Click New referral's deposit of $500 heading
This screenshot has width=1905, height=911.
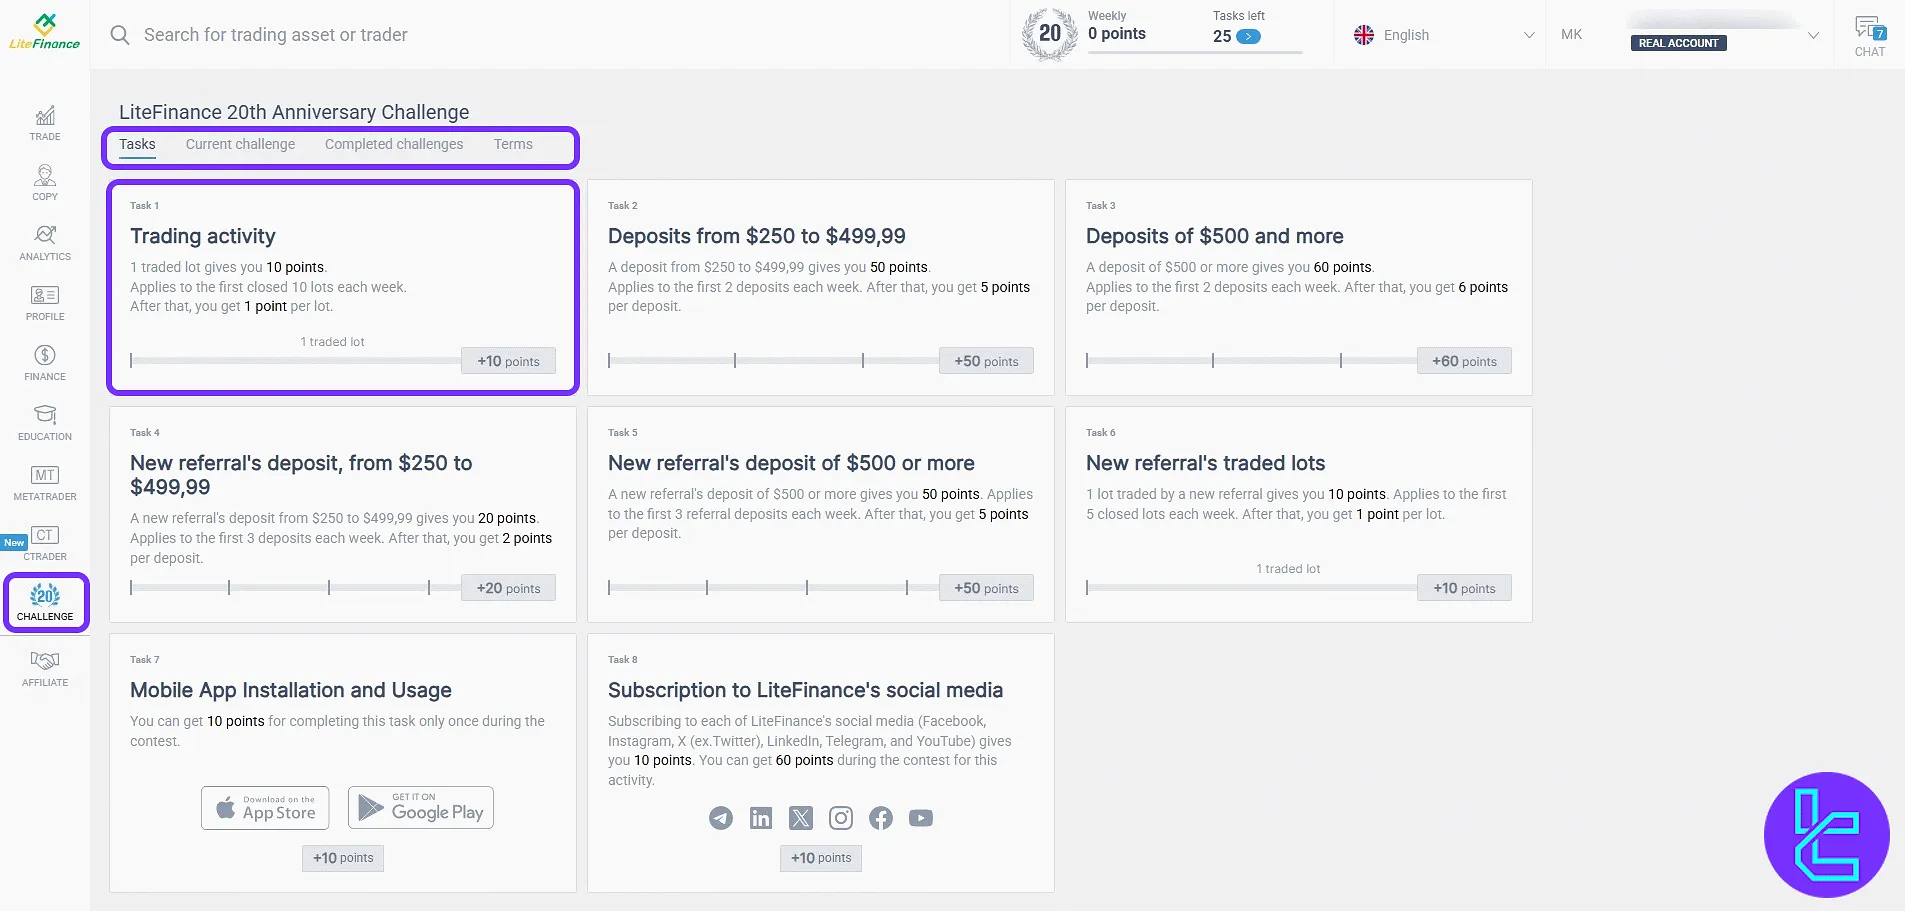click(x=791, y=463)
